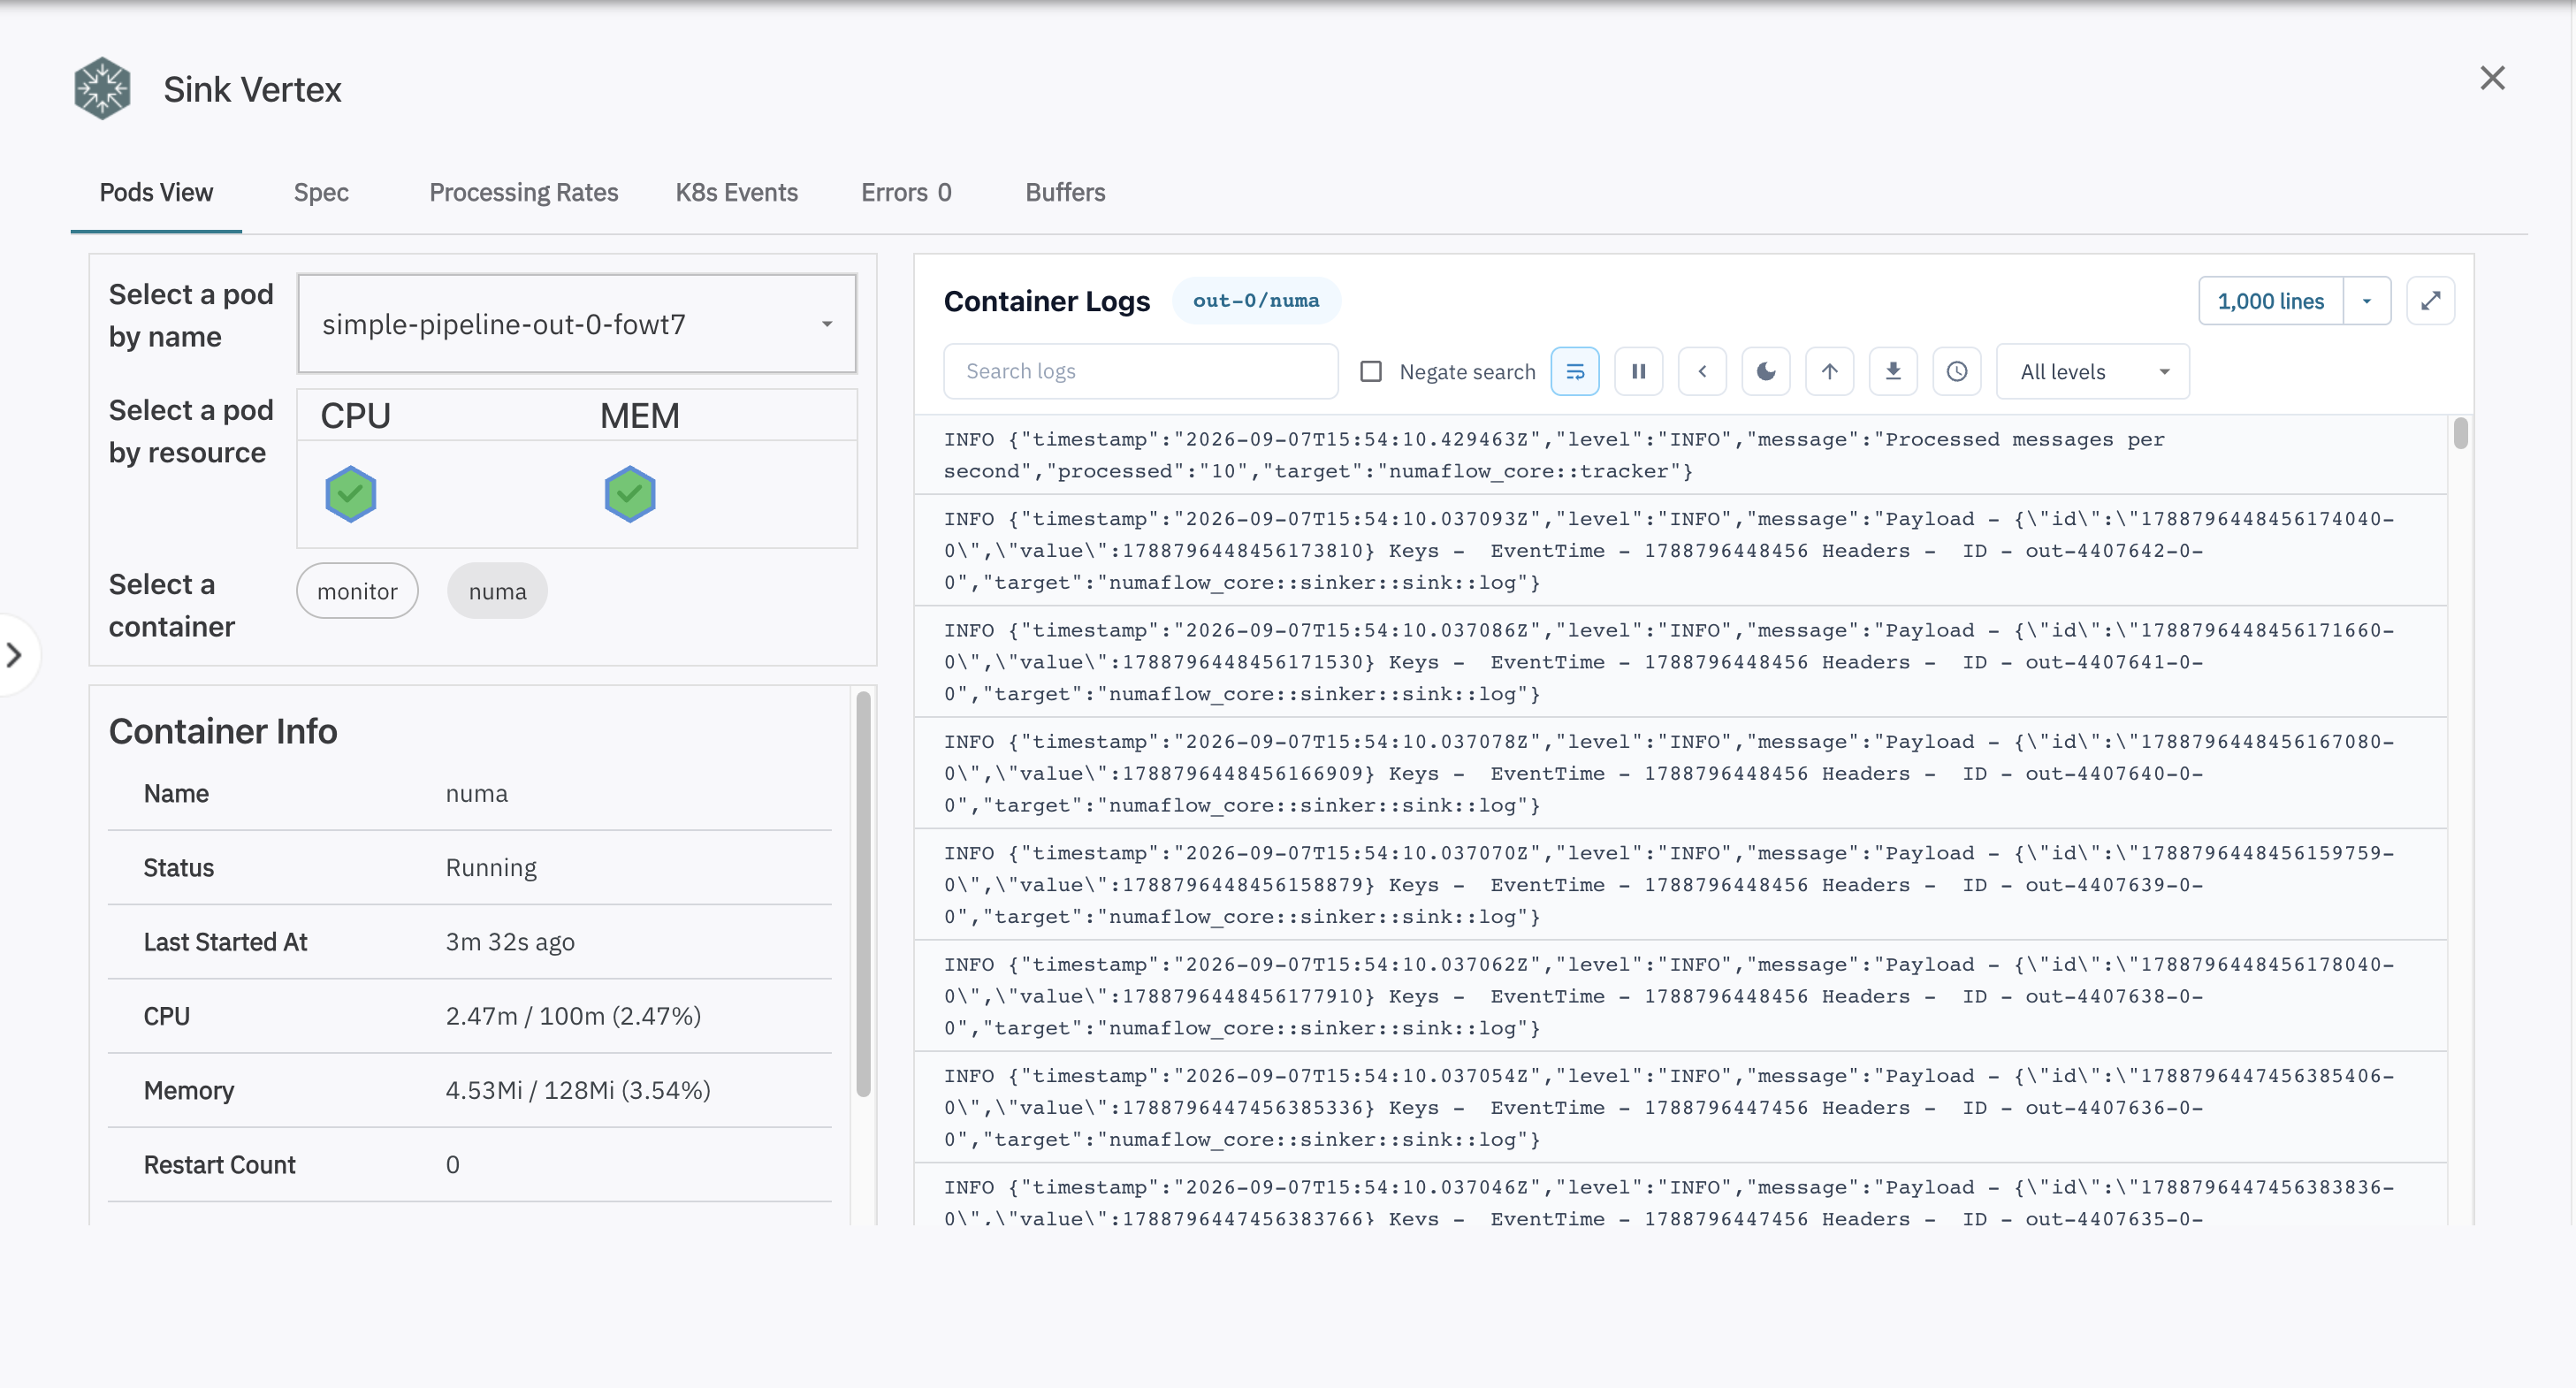
Task: Click log entry with ID out-4407639-0-0
Action: 1680,885
